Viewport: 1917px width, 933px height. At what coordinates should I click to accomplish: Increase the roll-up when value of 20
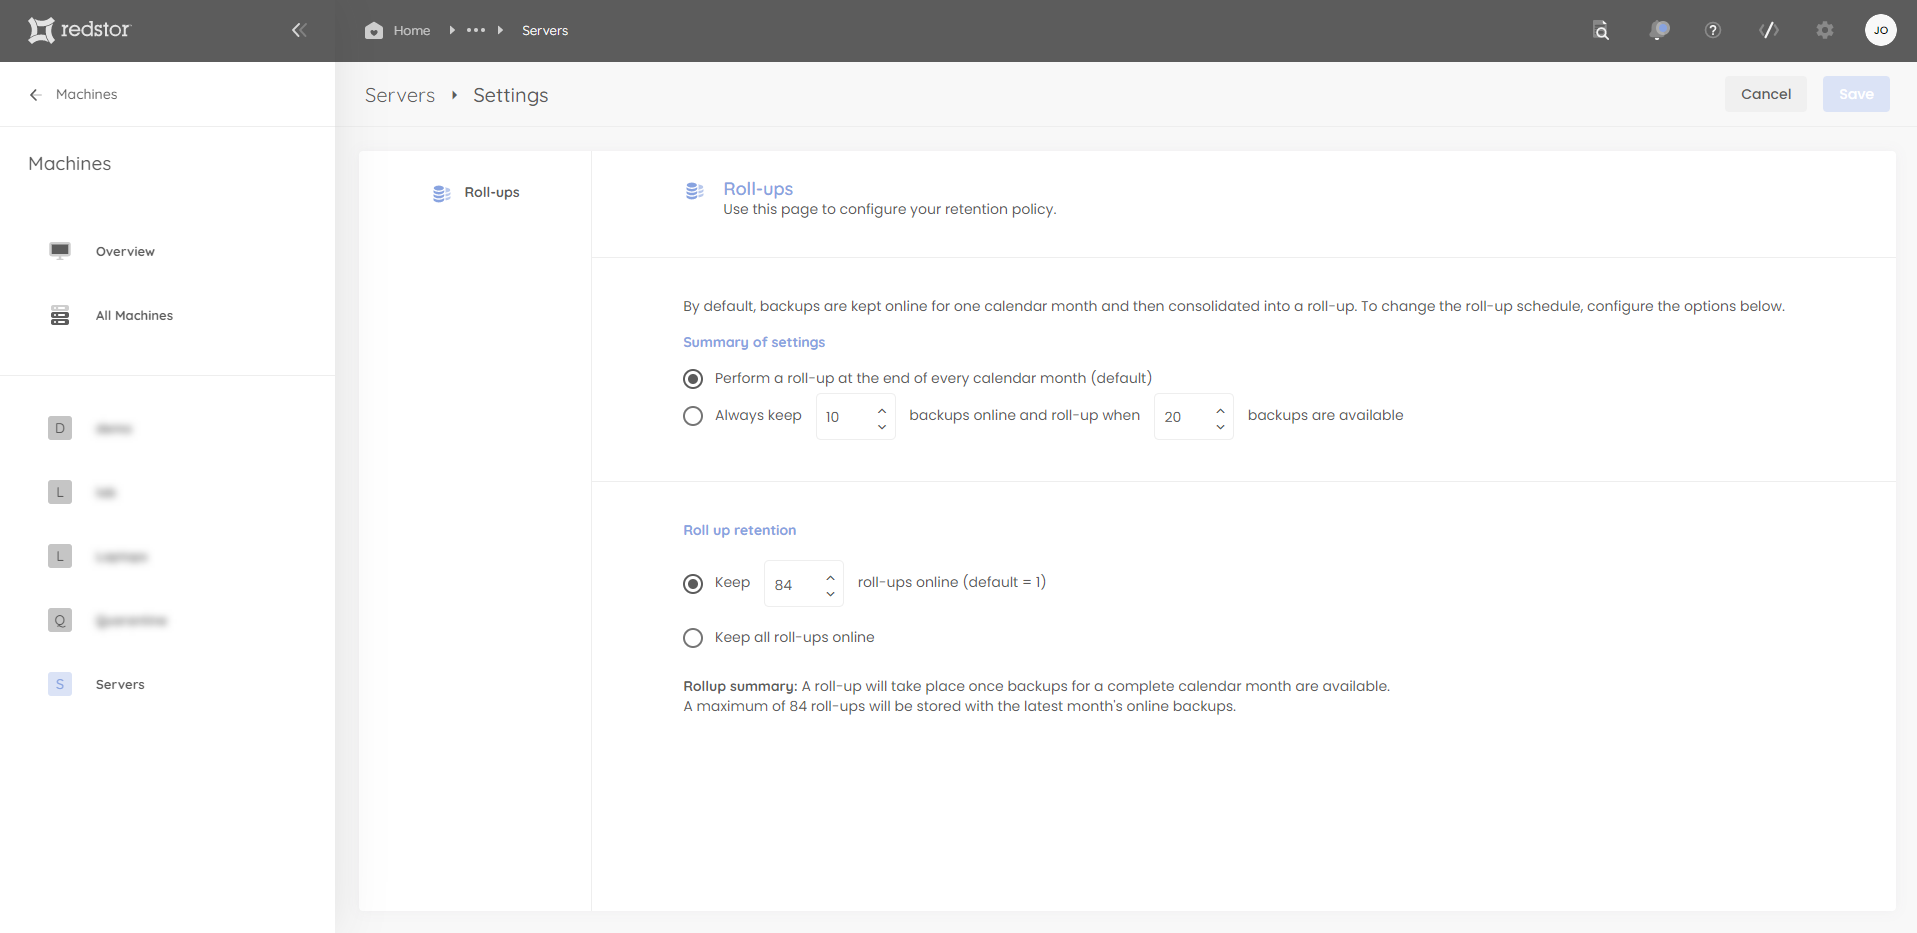(1220, 410)
